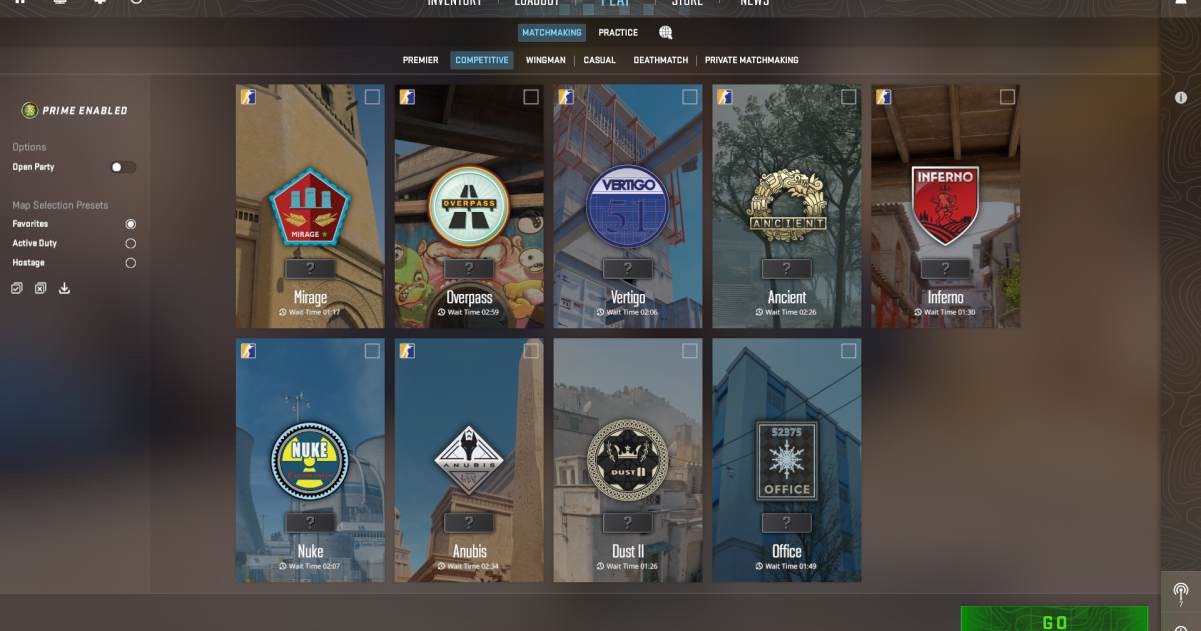Click the Map Selection Presets heading
The width and height of the screenshot is (1201, 631).
(x=60, y=205)
